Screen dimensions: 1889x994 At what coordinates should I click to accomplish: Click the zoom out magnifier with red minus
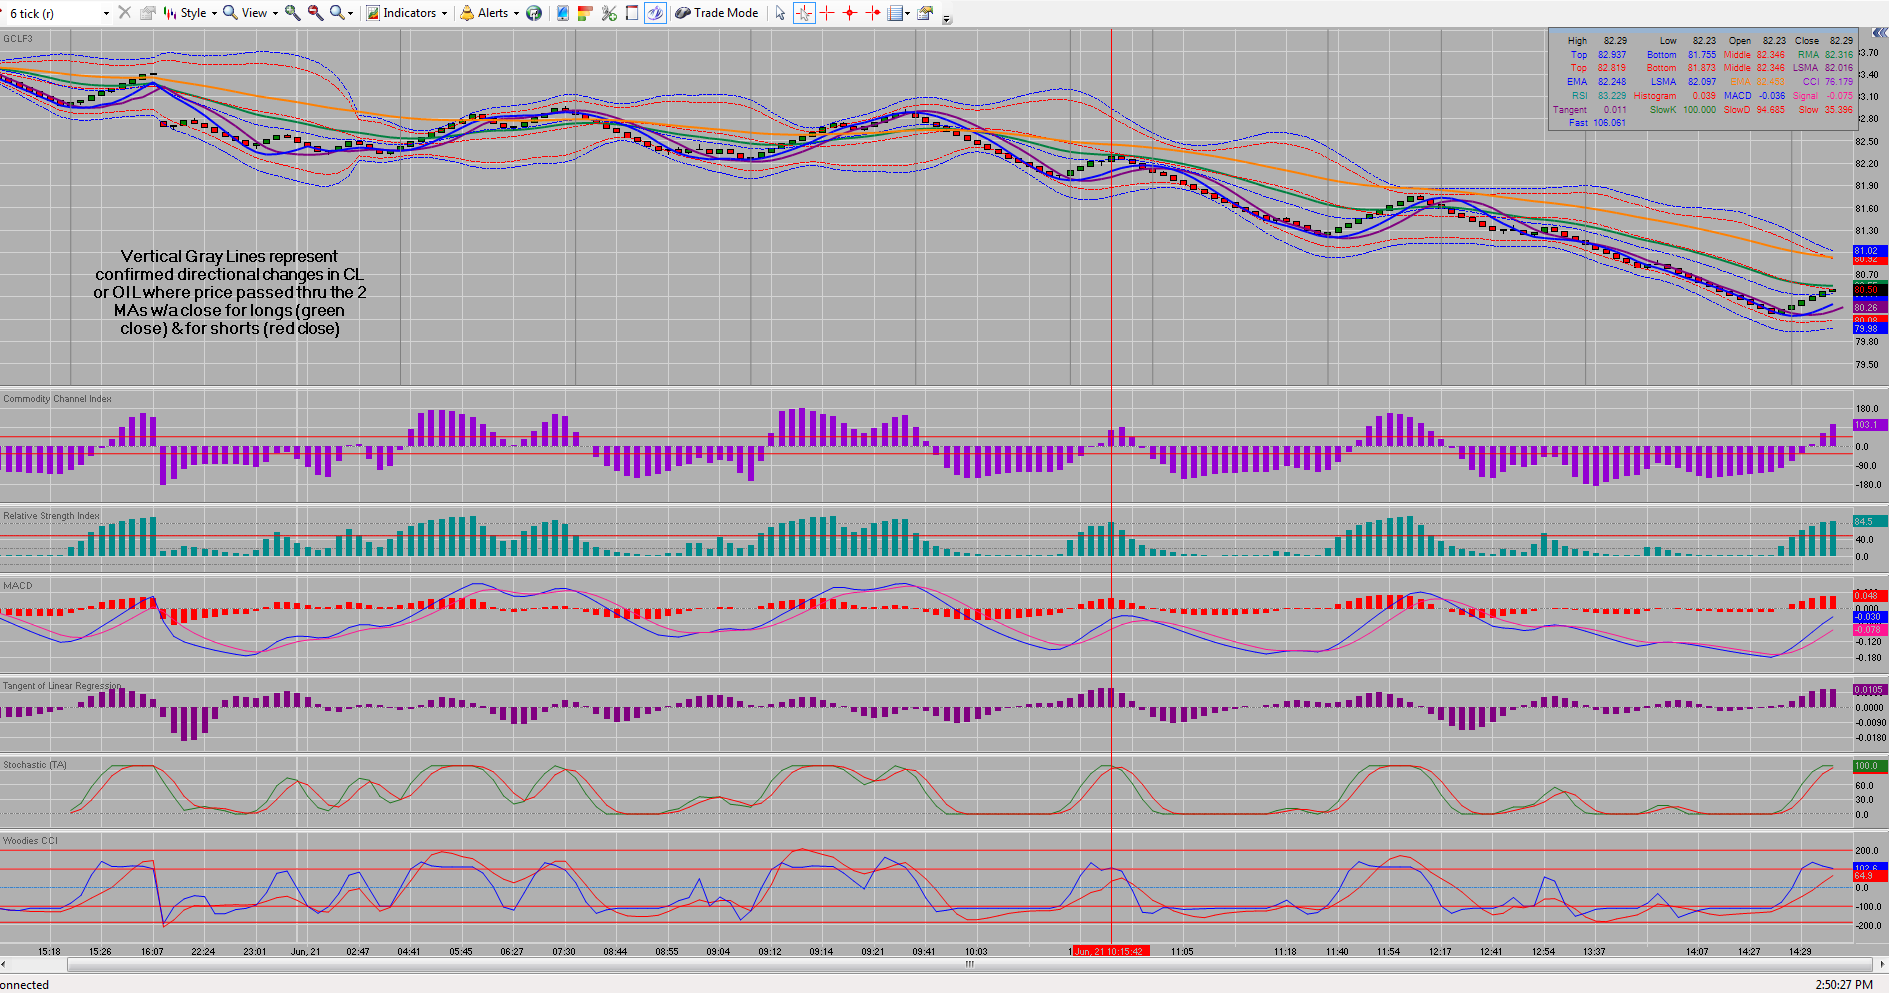point(316,13)
